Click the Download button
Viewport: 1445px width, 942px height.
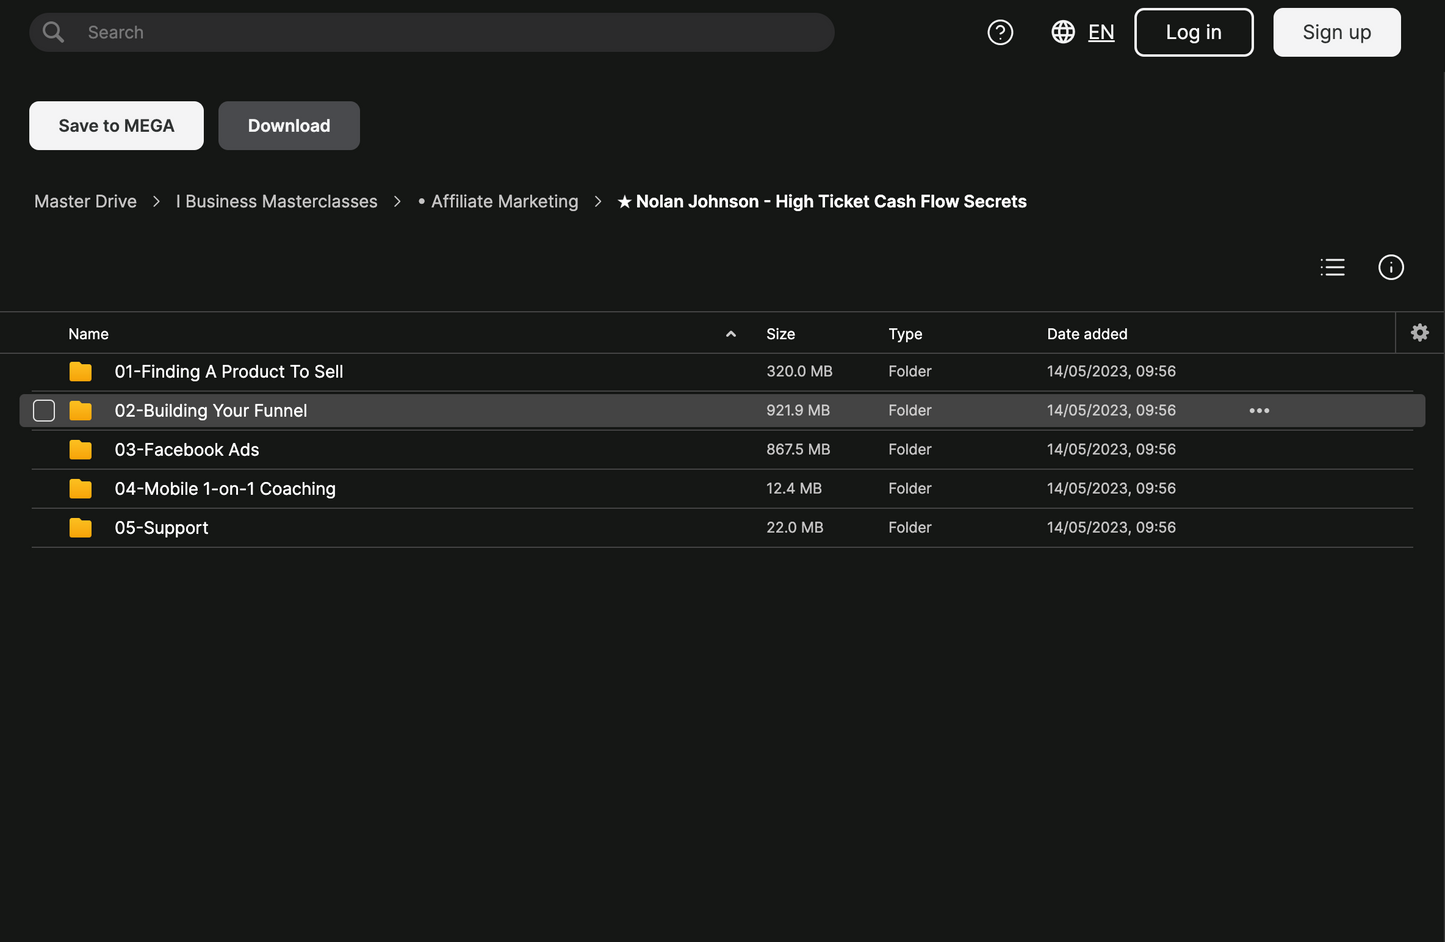(x=289, y=126)
